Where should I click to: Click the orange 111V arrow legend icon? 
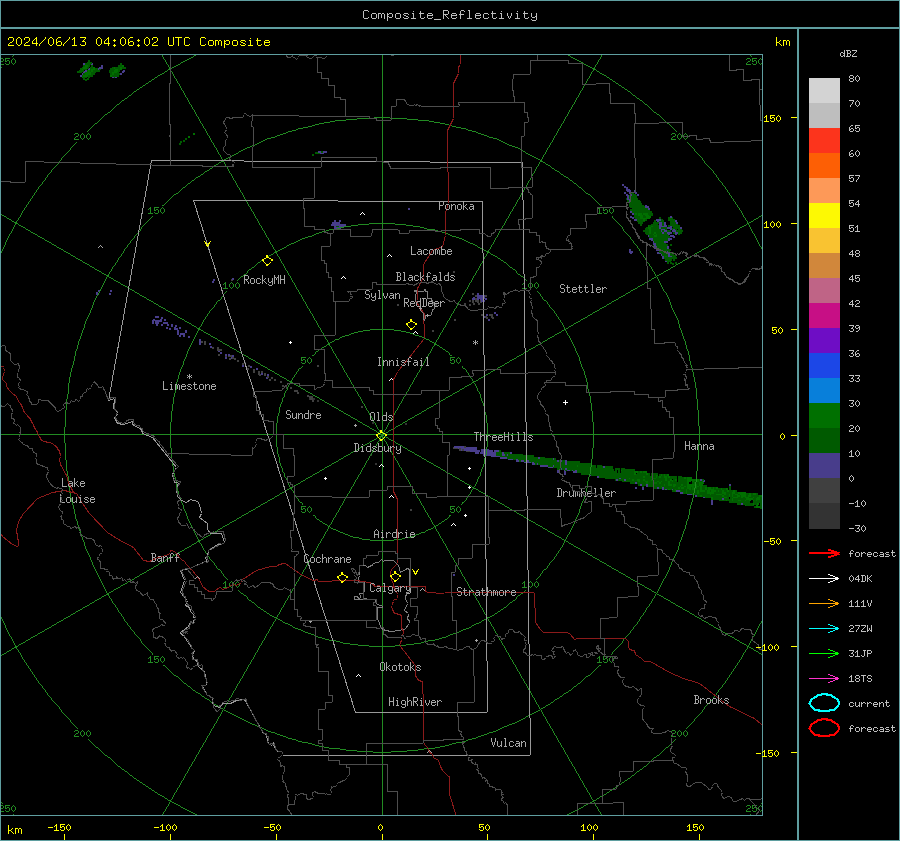(x=824, y=603)
